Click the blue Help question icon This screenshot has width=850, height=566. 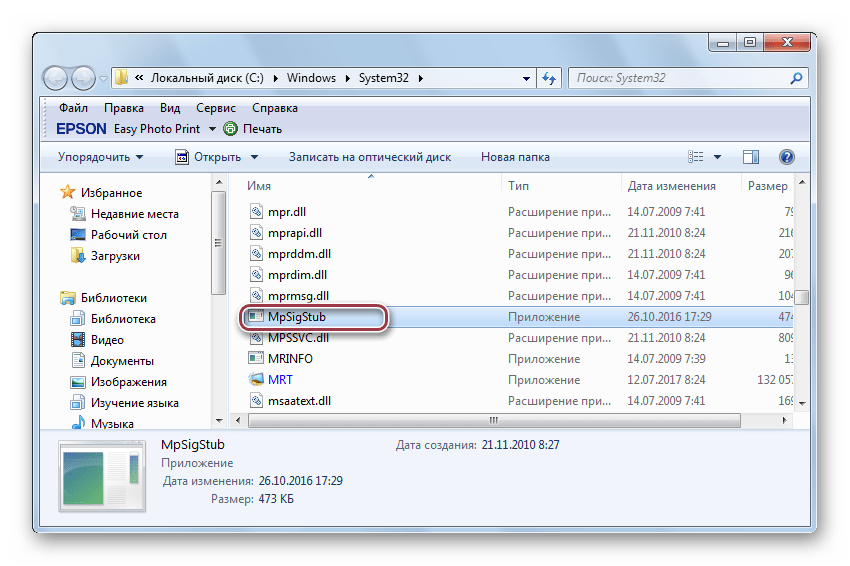coord(787,157)
